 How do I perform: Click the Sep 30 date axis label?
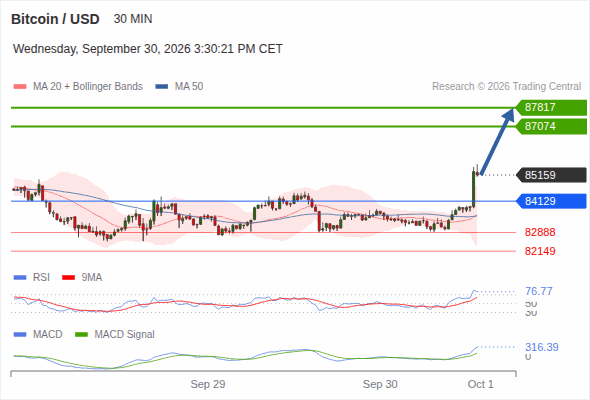click(380, 384)
